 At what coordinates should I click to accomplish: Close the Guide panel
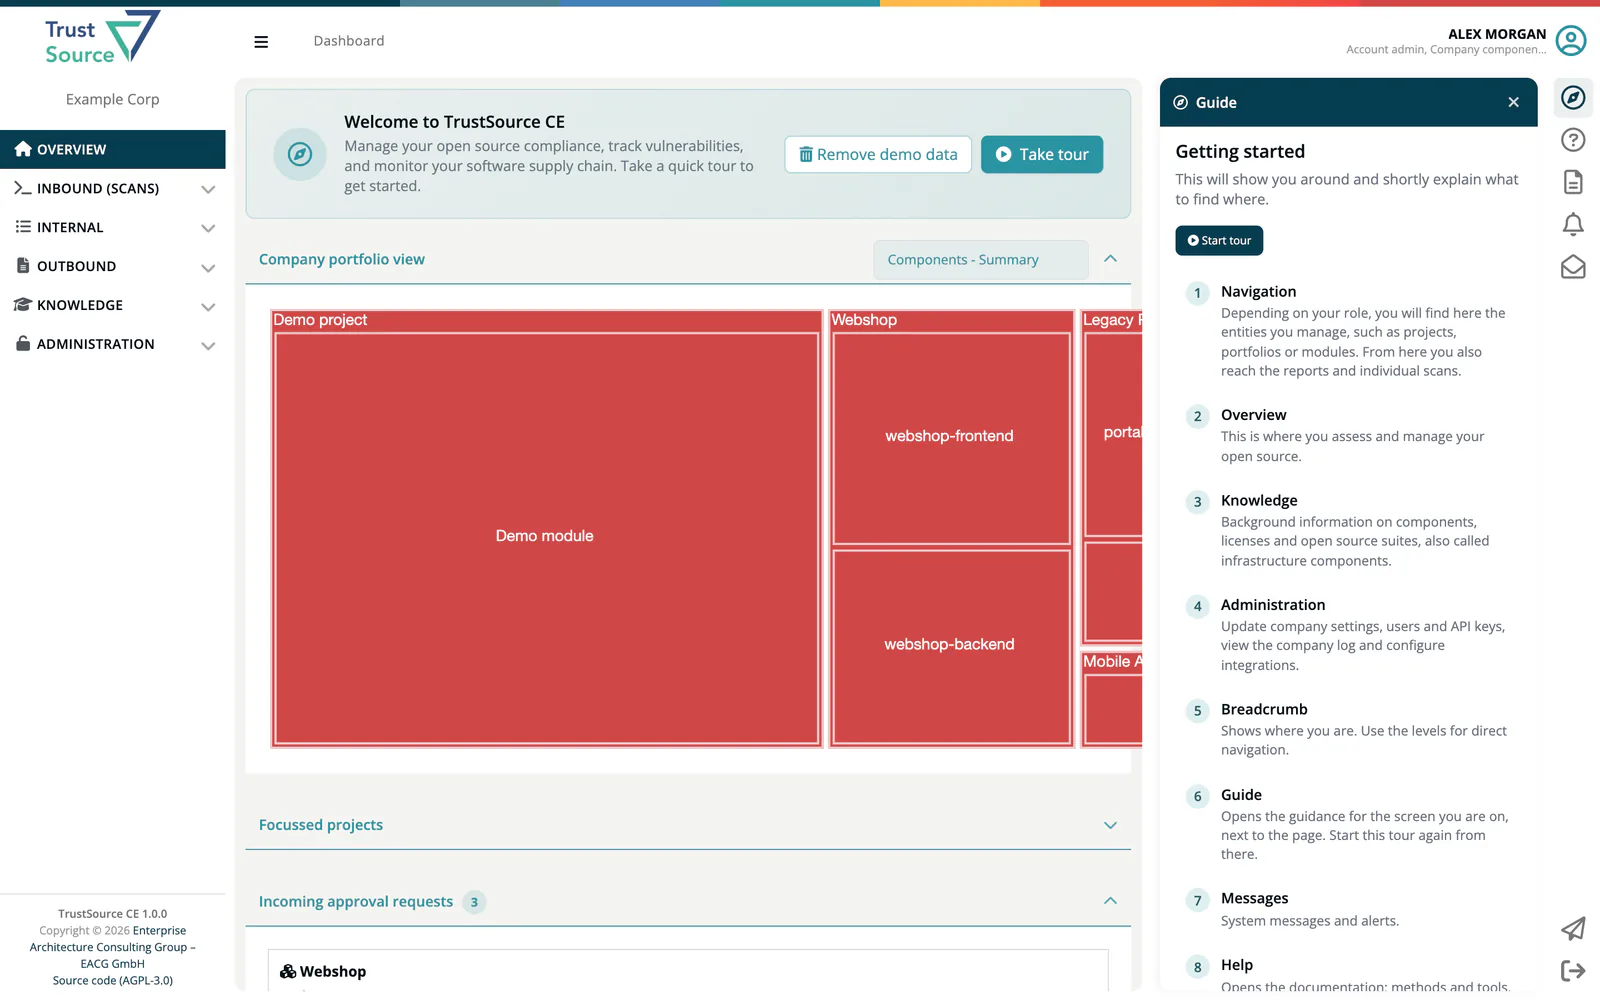tap(1513, 102)
